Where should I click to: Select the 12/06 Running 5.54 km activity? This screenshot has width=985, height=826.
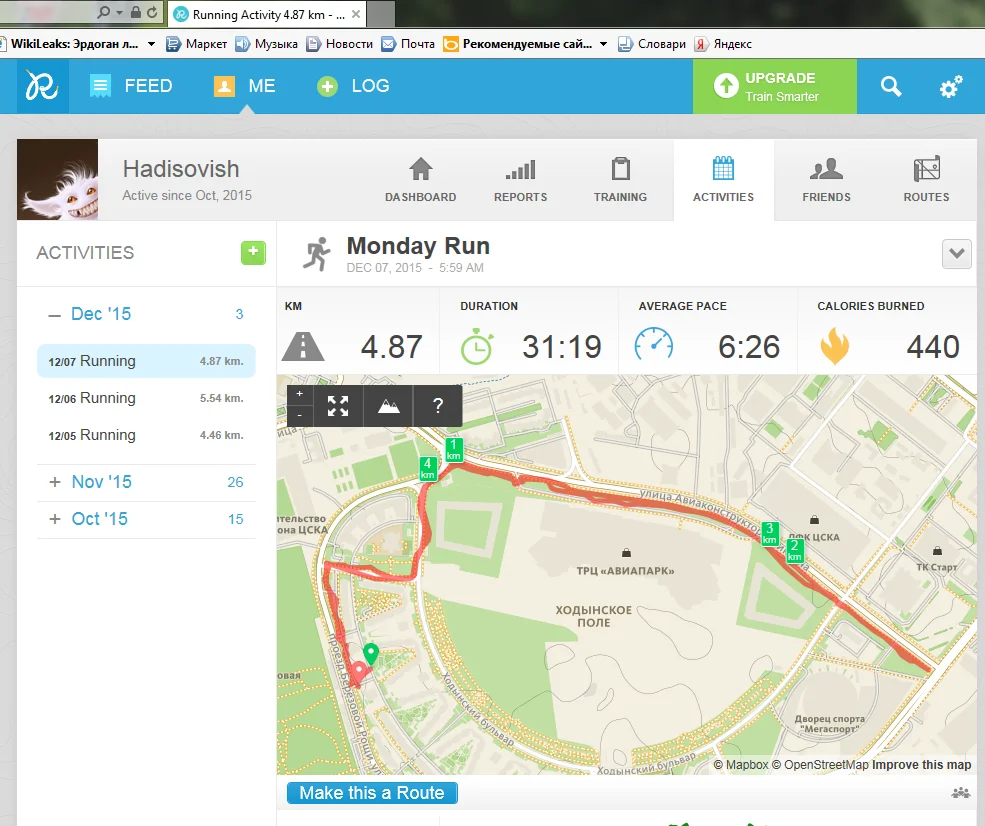(146, 398)
